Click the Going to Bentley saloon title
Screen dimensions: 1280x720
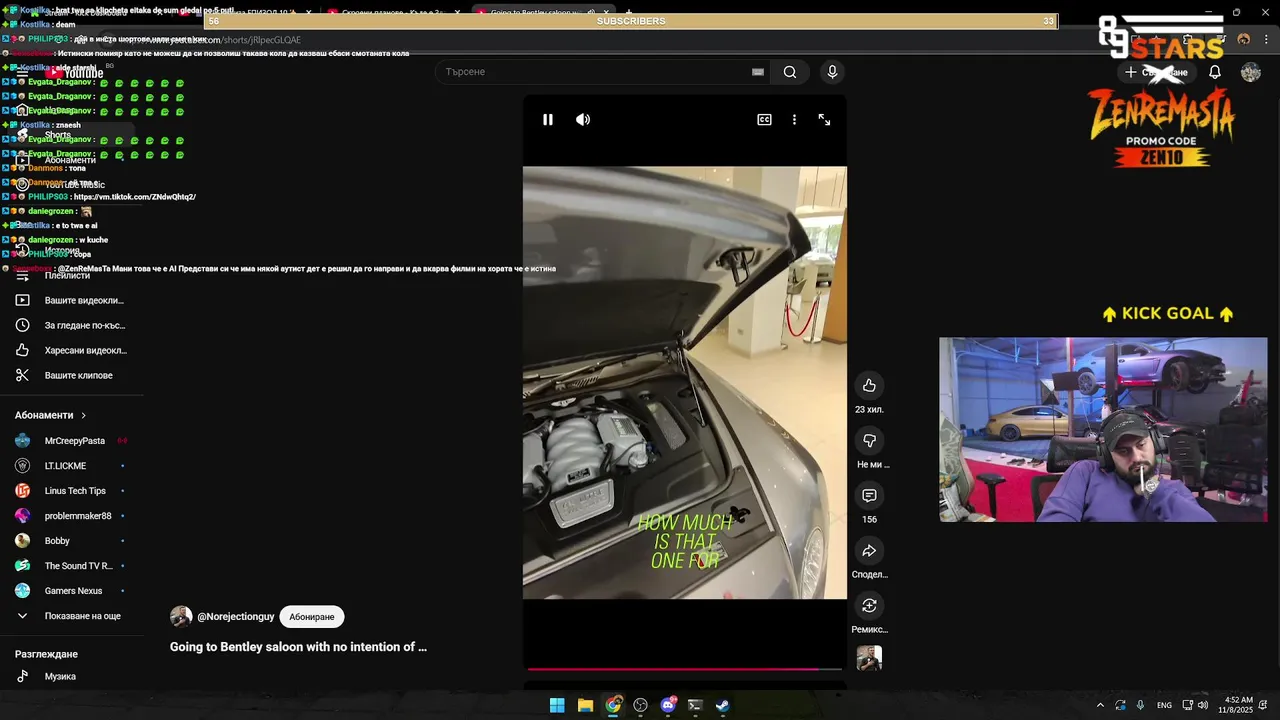298,647
